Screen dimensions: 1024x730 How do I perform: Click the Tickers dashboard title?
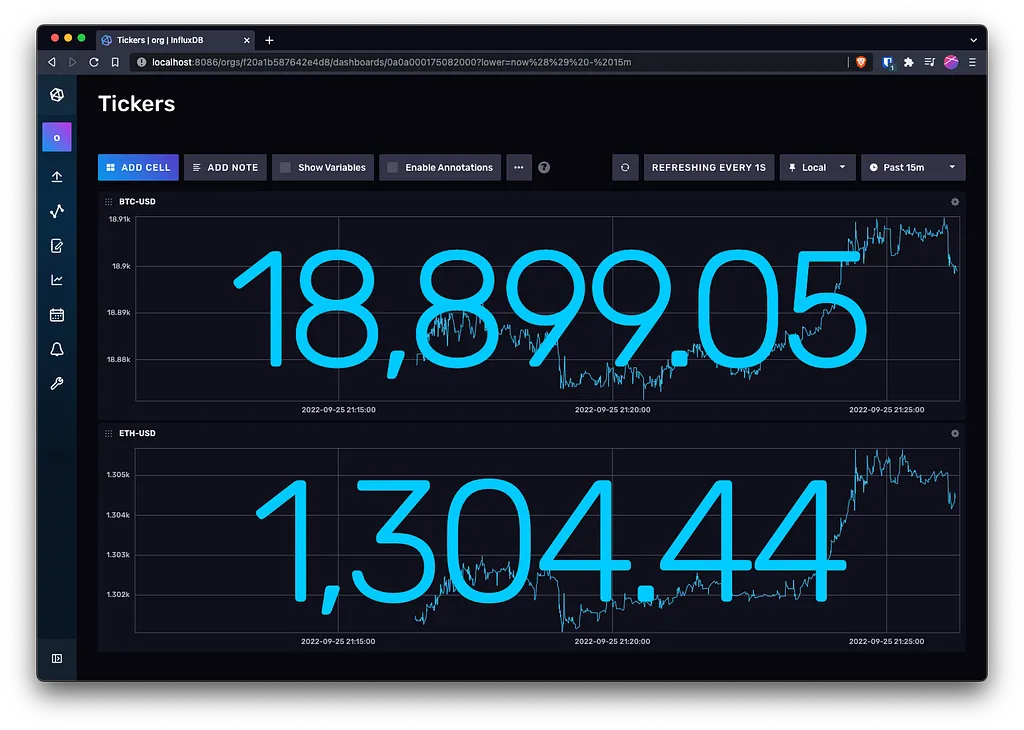pyautogui.click(x=136, y=104)
